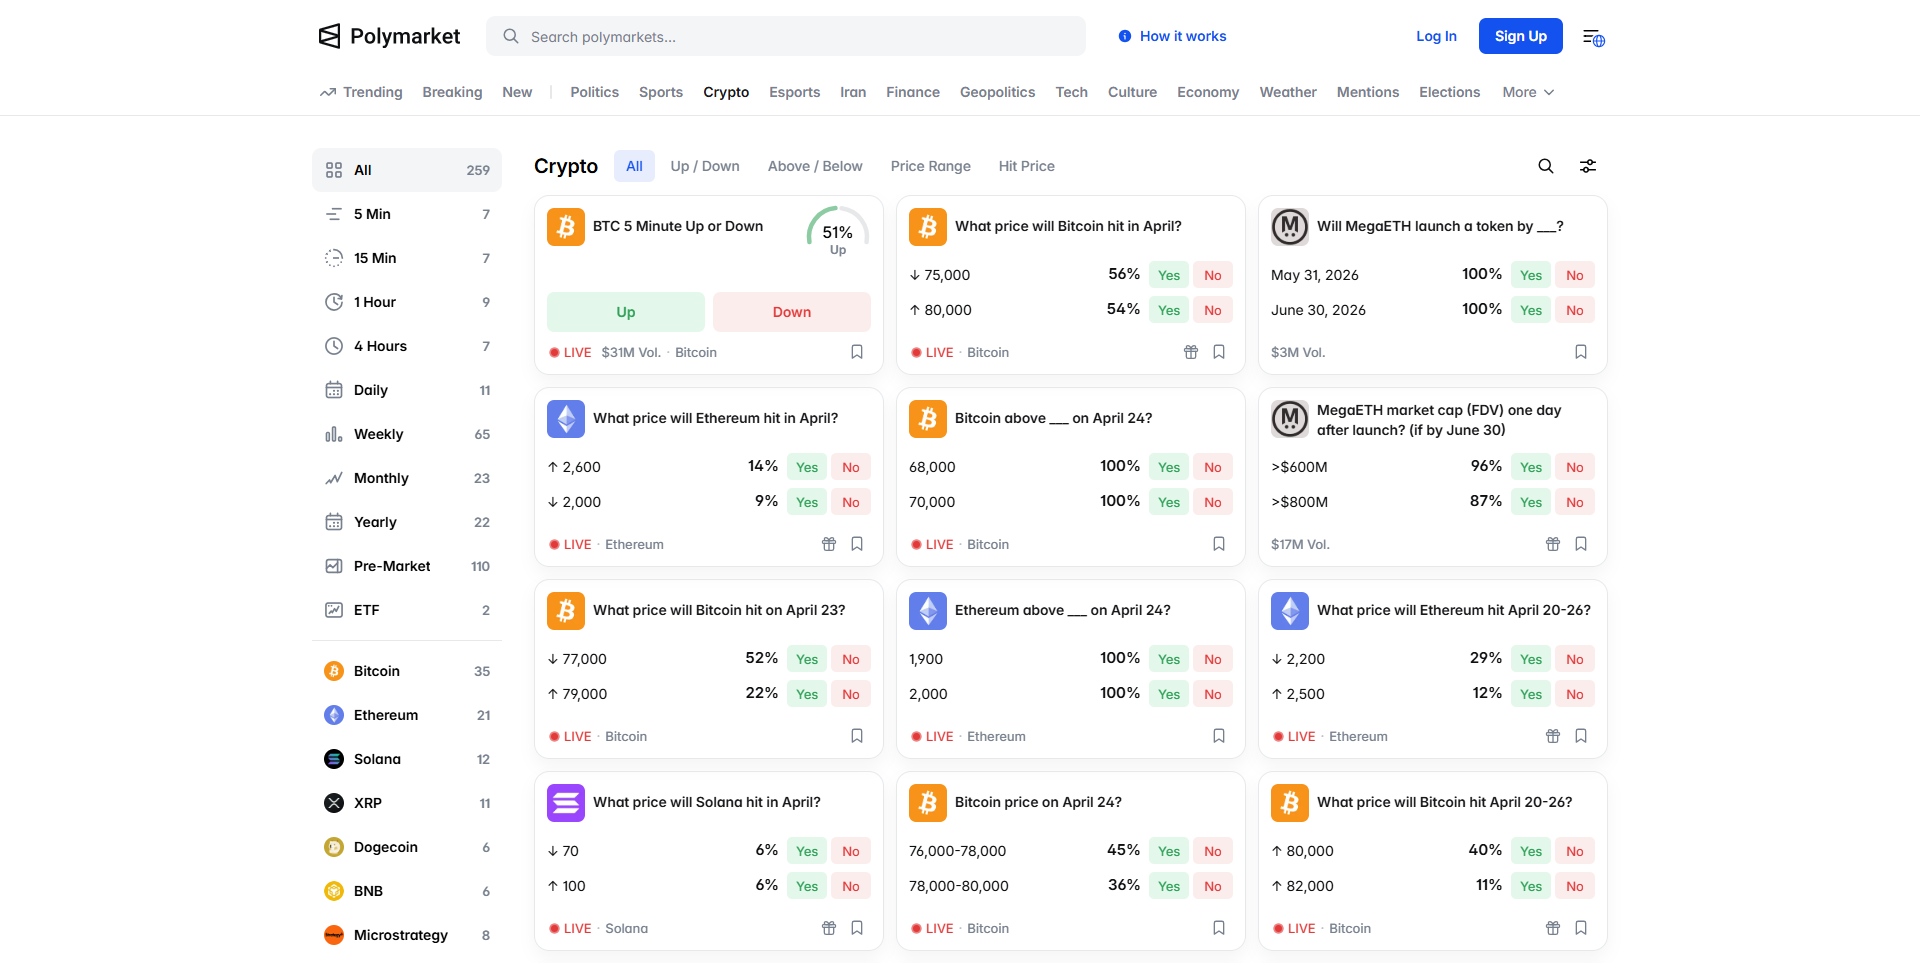The image size is (1920, 963).
Task: Open the Politics category
Action: (594, 92)
